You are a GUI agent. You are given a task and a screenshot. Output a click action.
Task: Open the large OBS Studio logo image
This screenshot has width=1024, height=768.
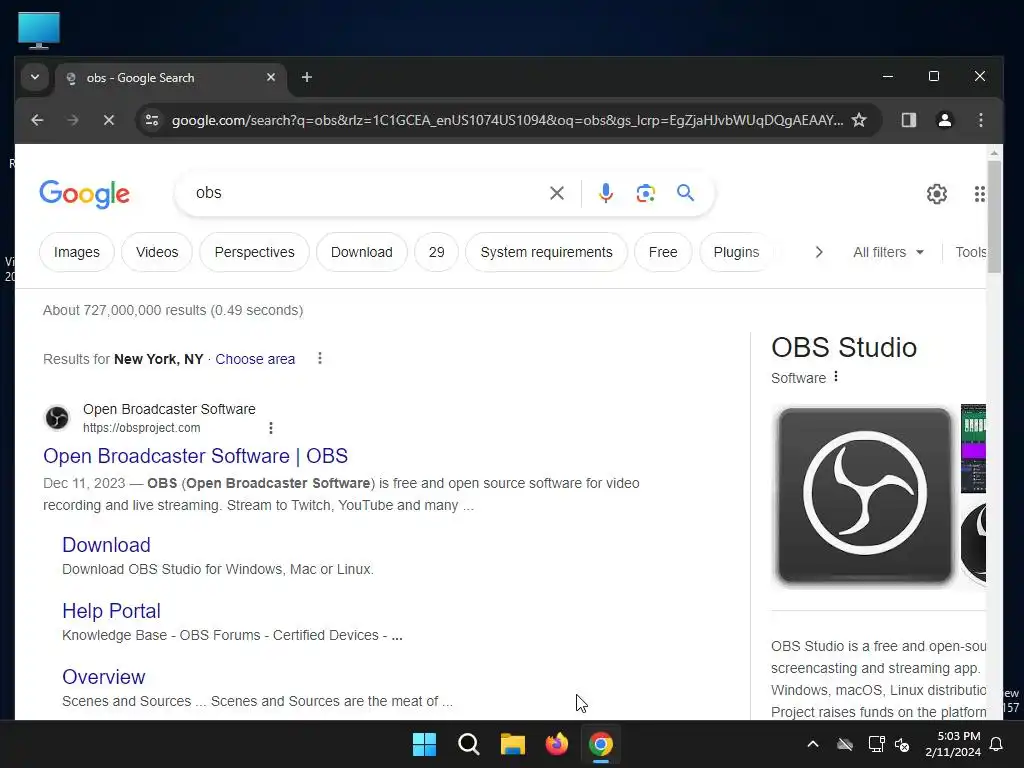(865, 495)
